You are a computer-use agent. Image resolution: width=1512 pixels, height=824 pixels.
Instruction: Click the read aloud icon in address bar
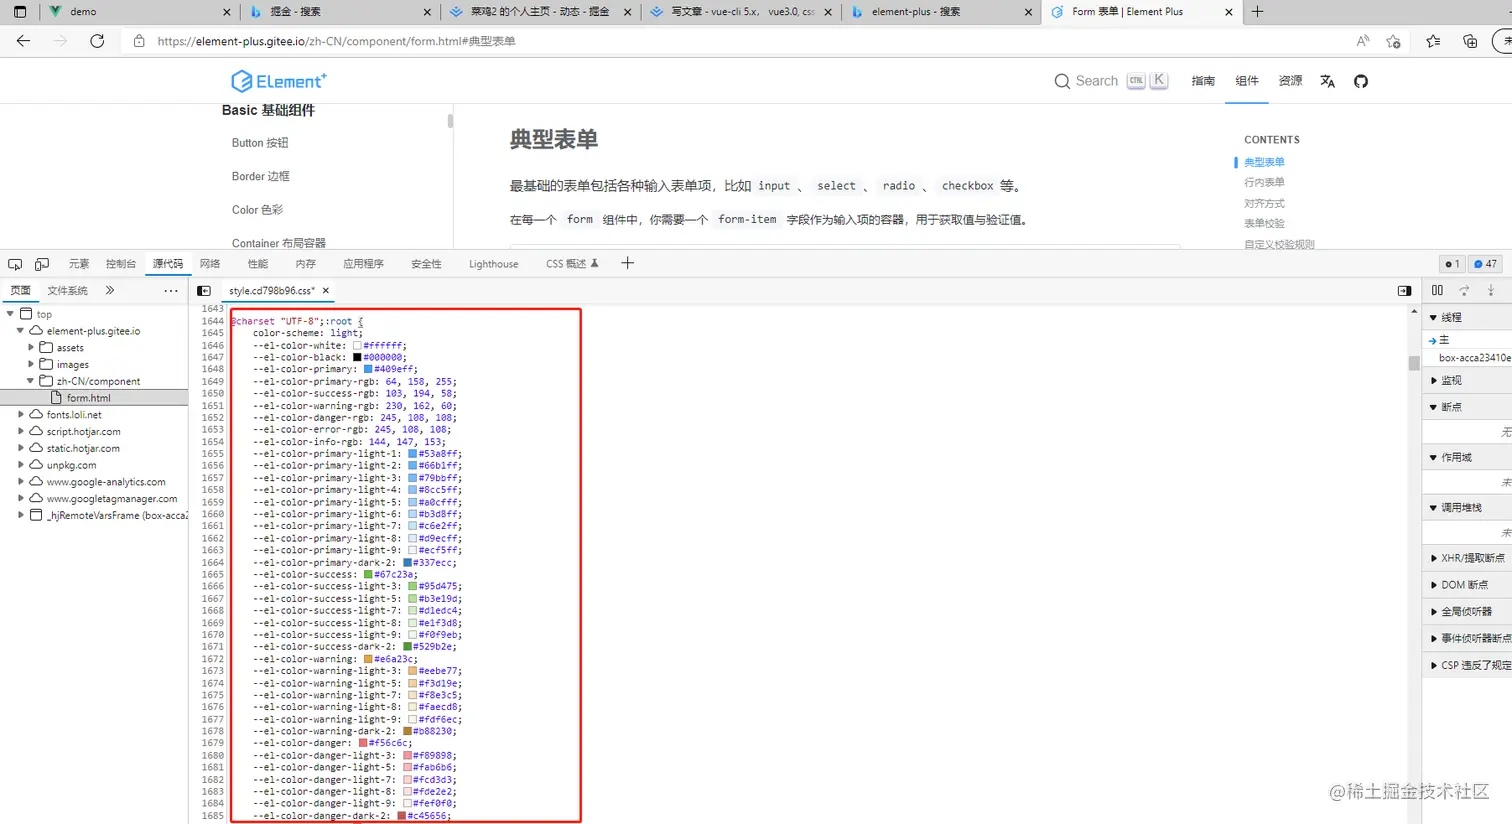(x=1362, y=41)
